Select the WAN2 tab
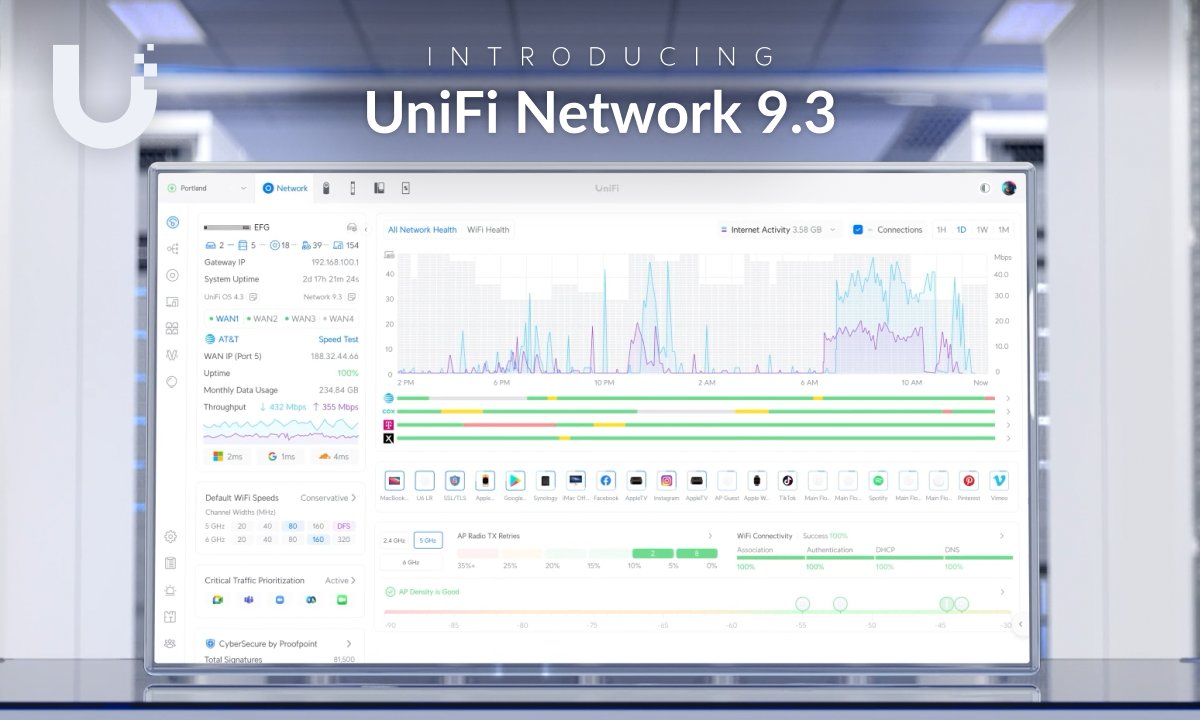1200x720 pixels. (262, 319)
